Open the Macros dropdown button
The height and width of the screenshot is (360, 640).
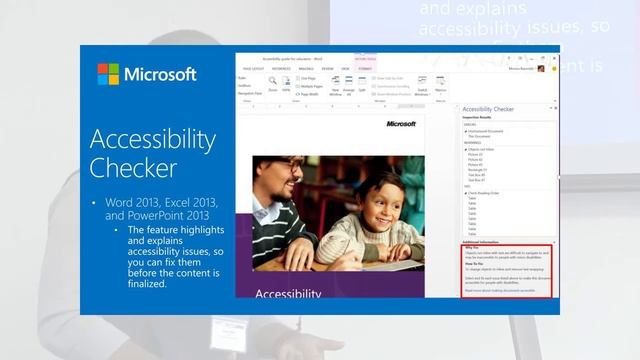440,85
